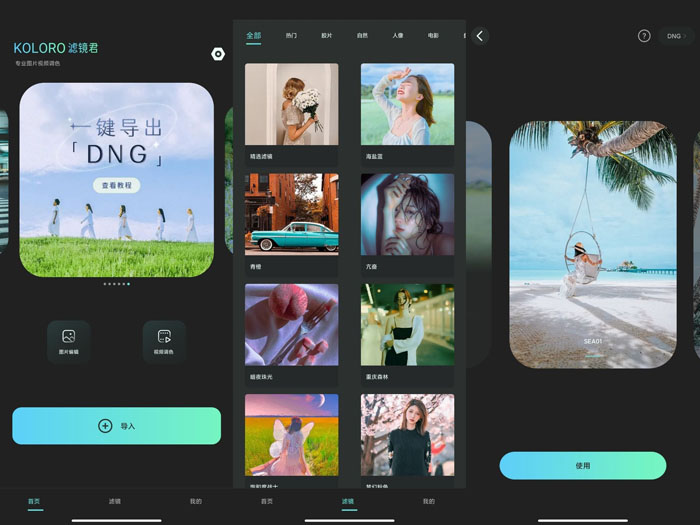Select the 重庆森林 filter thumbnail
This screenshot has width=700, height=525.
click(407, 325)
